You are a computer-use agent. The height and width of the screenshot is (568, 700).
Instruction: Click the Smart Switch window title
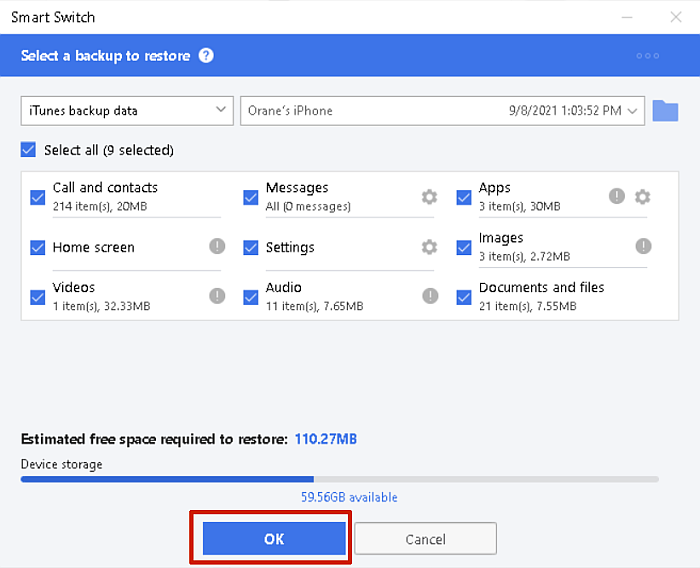pos(53,17)
